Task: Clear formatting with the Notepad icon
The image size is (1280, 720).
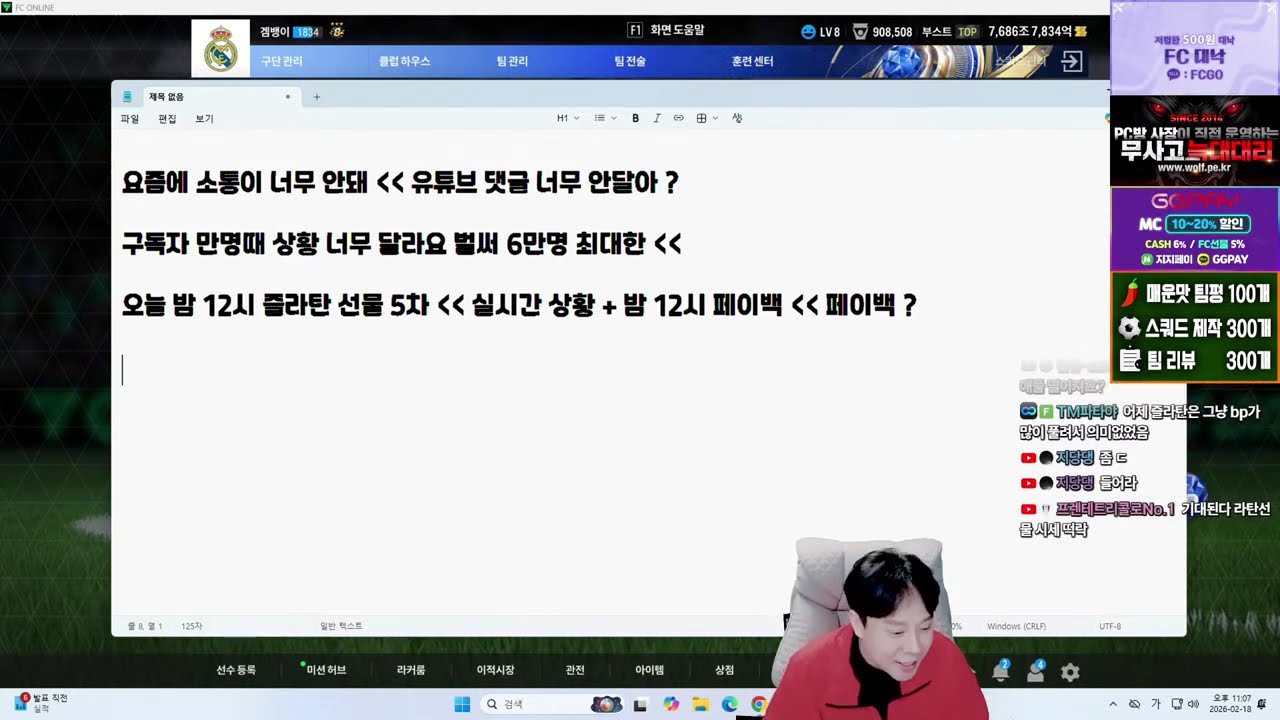Action: click(737, 118)
